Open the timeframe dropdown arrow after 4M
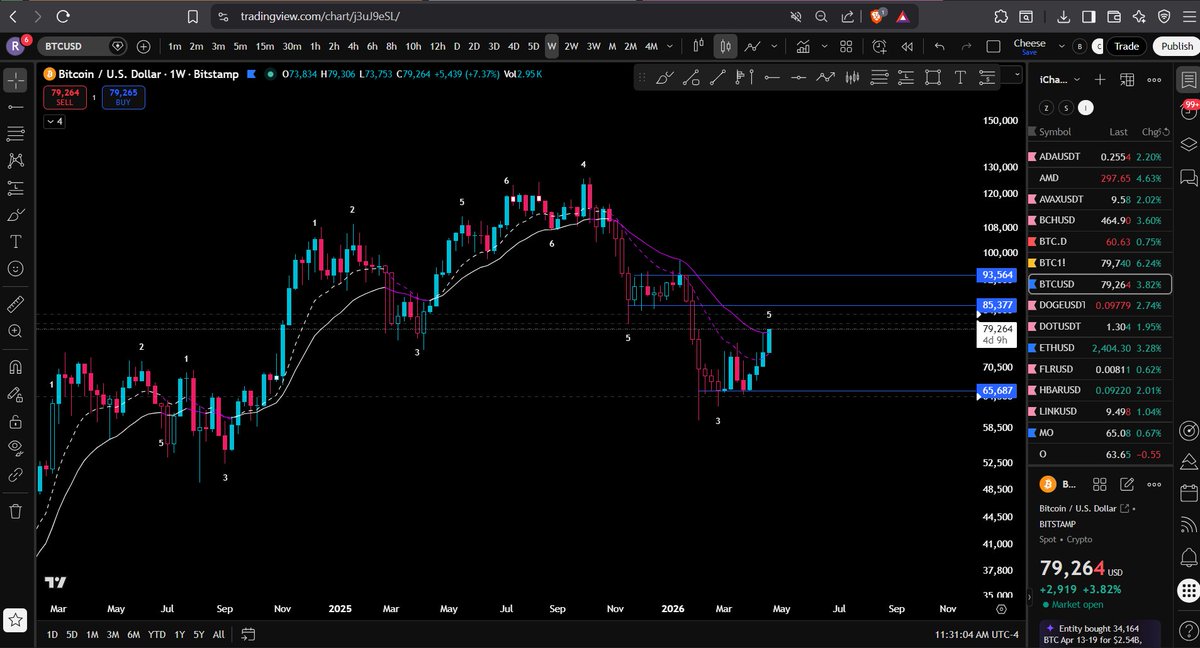Viewport: 1200px width, 648px height. point(670,46)
